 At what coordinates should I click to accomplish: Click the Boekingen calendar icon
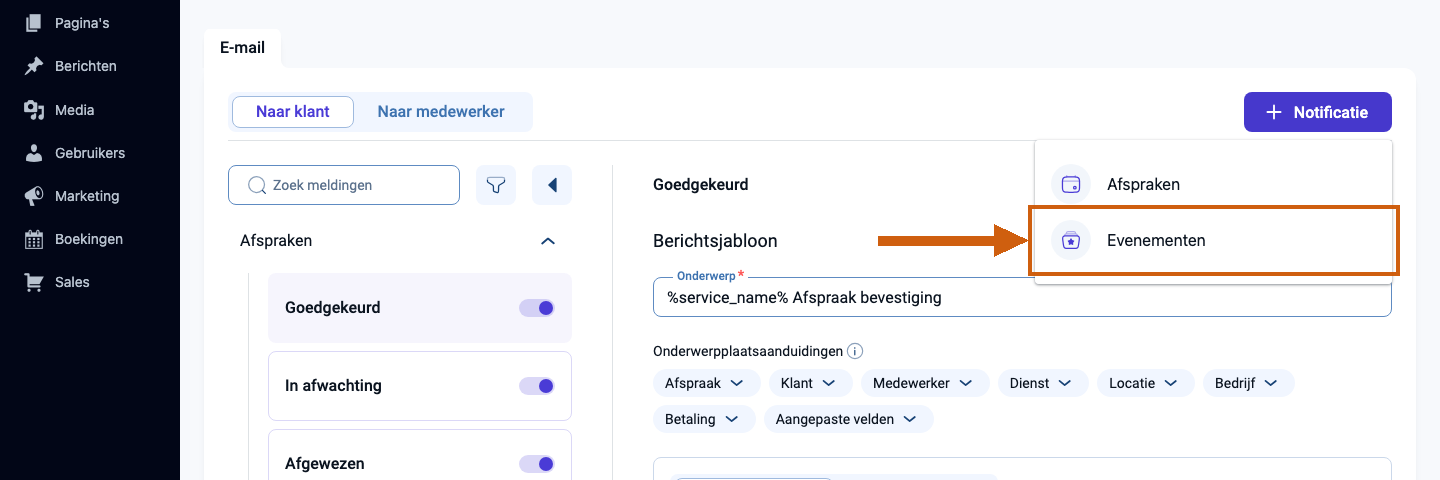(x=34, y=239)
